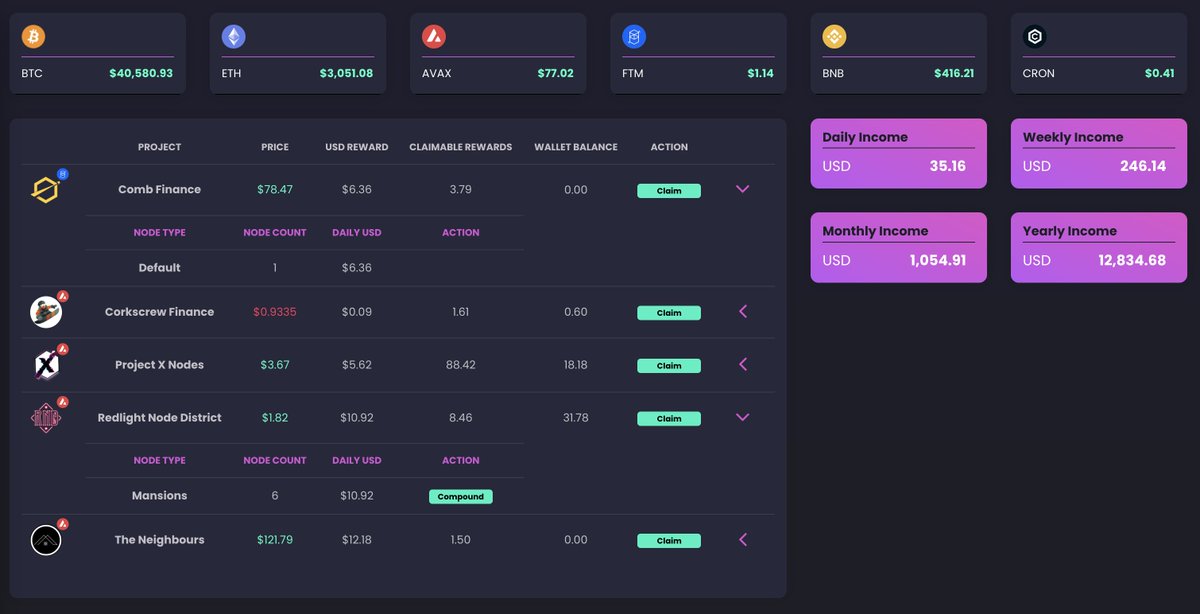1200x614 pixels.
Task: Compound the Mansions node rewards
Action: tap(461, 496)
